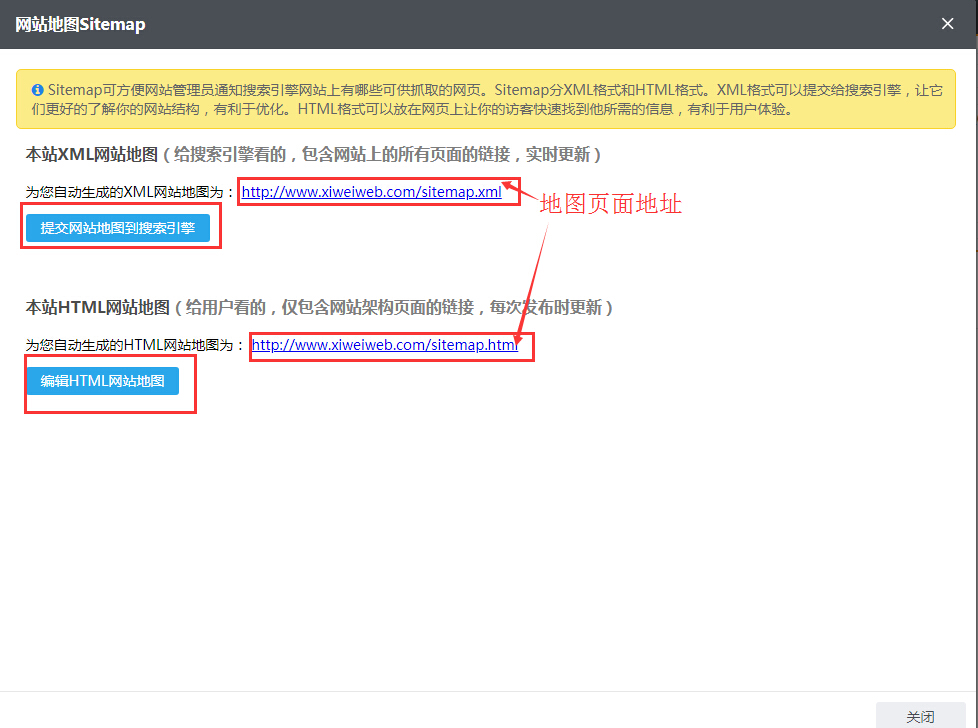
Task: Click the red 地图页面地址 annotation text
Action: tap(610, 205)
